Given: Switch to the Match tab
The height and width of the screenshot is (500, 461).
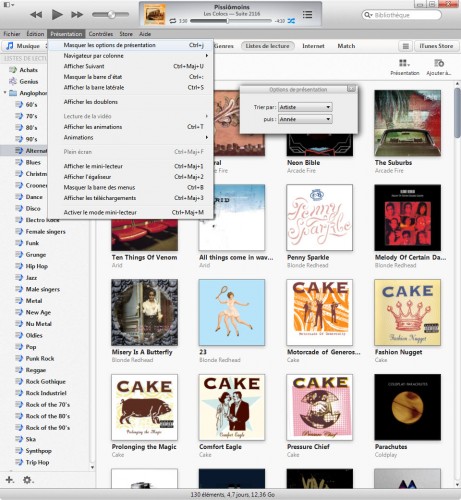Looking at the screenshot, I should pos(346,46).
